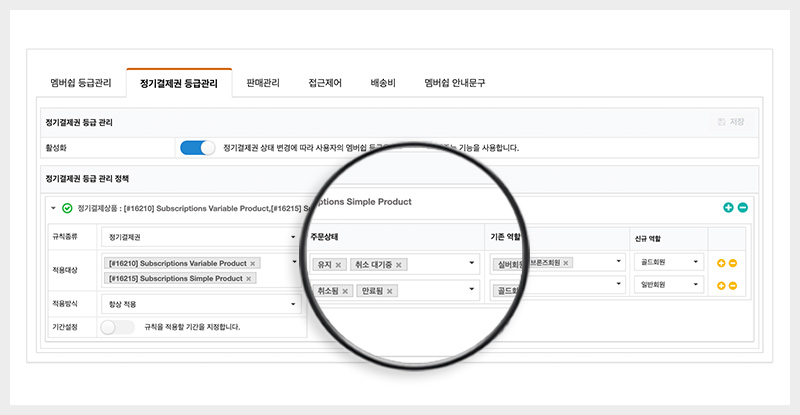Screen dimensions: 800x415
Task: Remove Subscriptions Variable Product tag
Action: point(252,263)
